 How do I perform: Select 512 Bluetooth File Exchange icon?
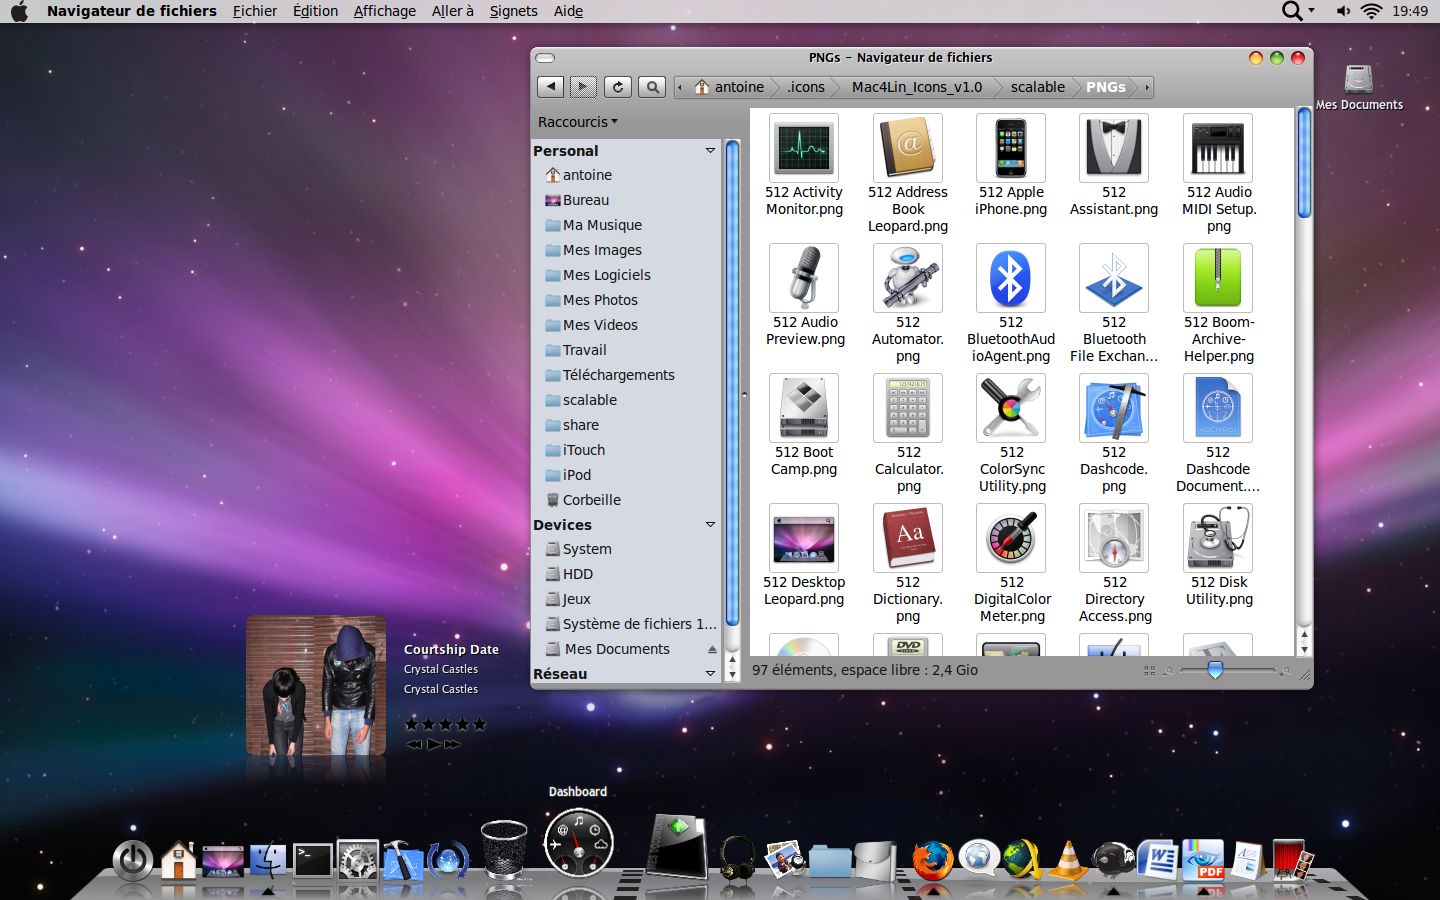tap(1114, 278)
